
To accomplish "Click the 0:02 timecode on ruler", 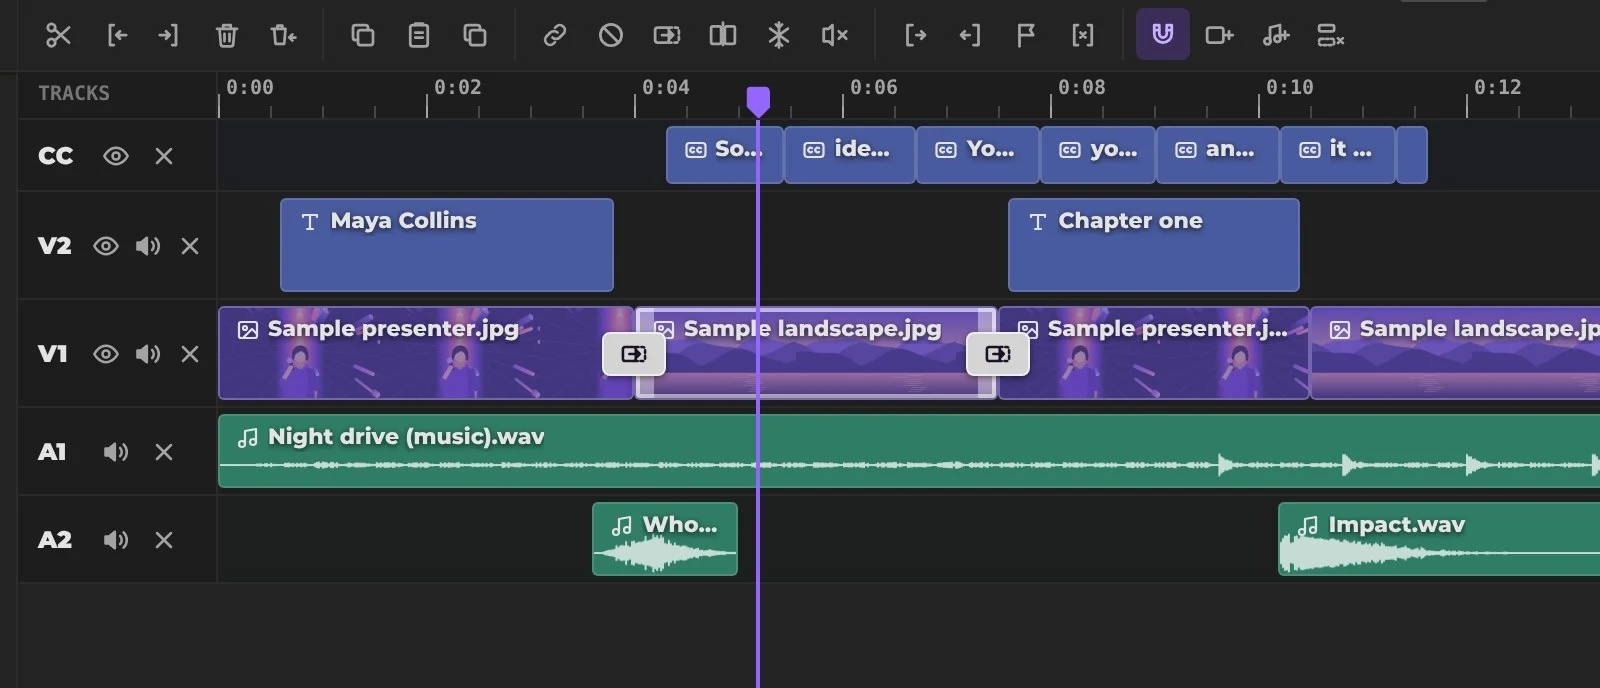I will [458, 87].
